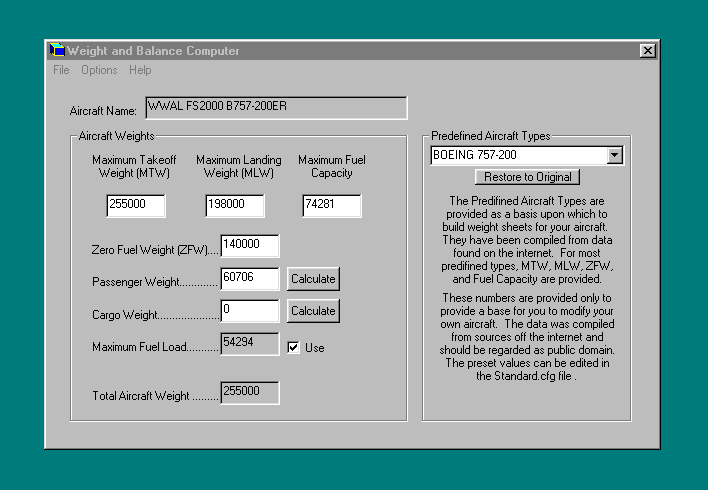
Task: Open the File menu
Action: [62, 70]
